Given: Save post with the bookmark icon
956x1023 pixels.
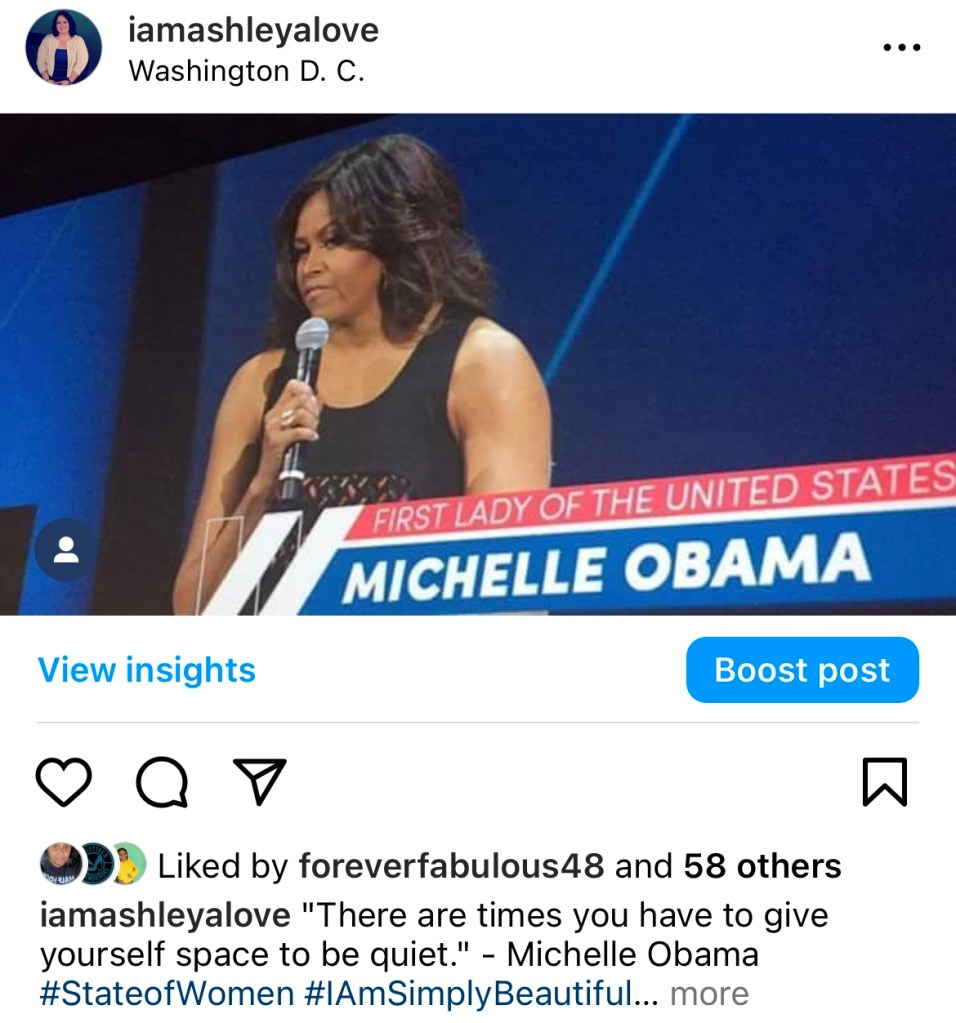Looking at the screenshot, I should [885, 782].
